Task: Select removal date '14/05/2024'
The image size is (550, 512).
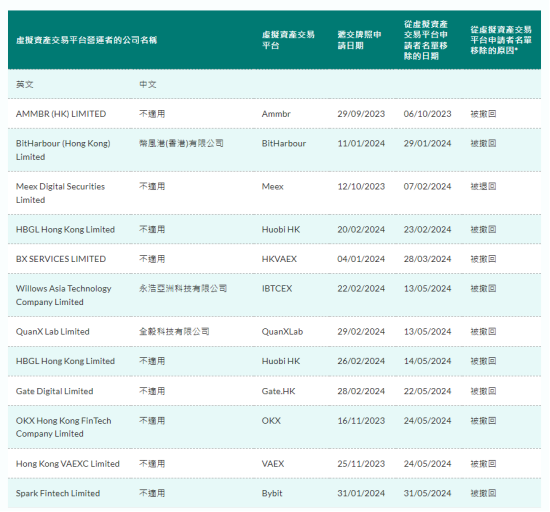Action: 427,361
